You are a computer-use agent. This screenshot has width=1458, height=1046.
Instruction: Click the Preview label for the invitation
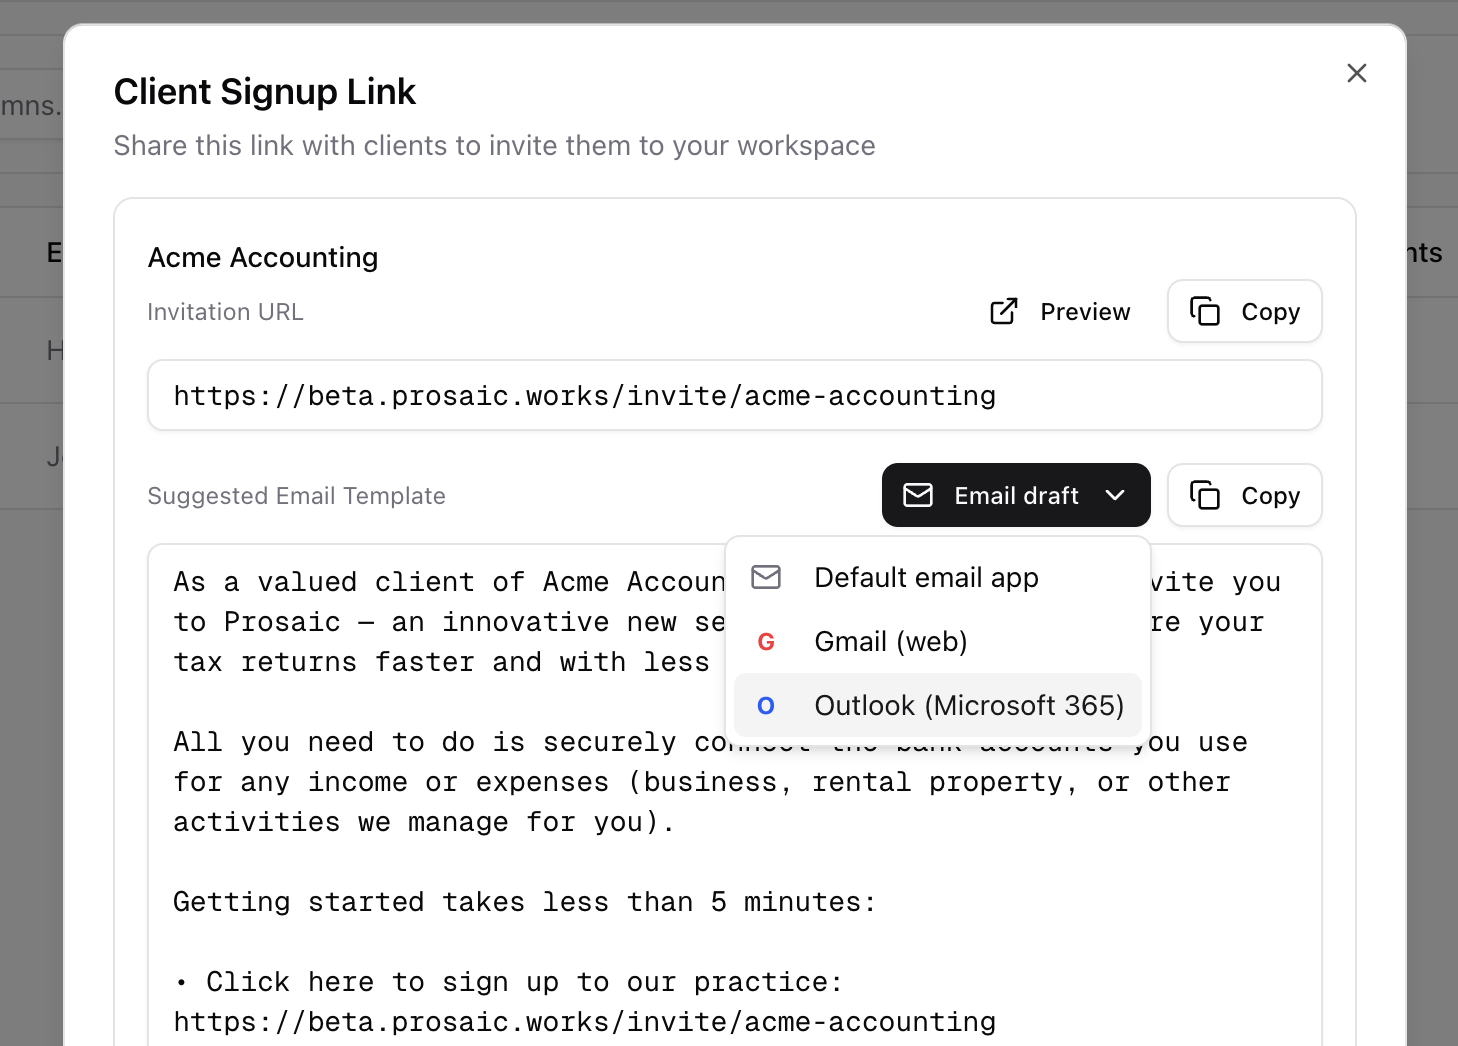1085,312
